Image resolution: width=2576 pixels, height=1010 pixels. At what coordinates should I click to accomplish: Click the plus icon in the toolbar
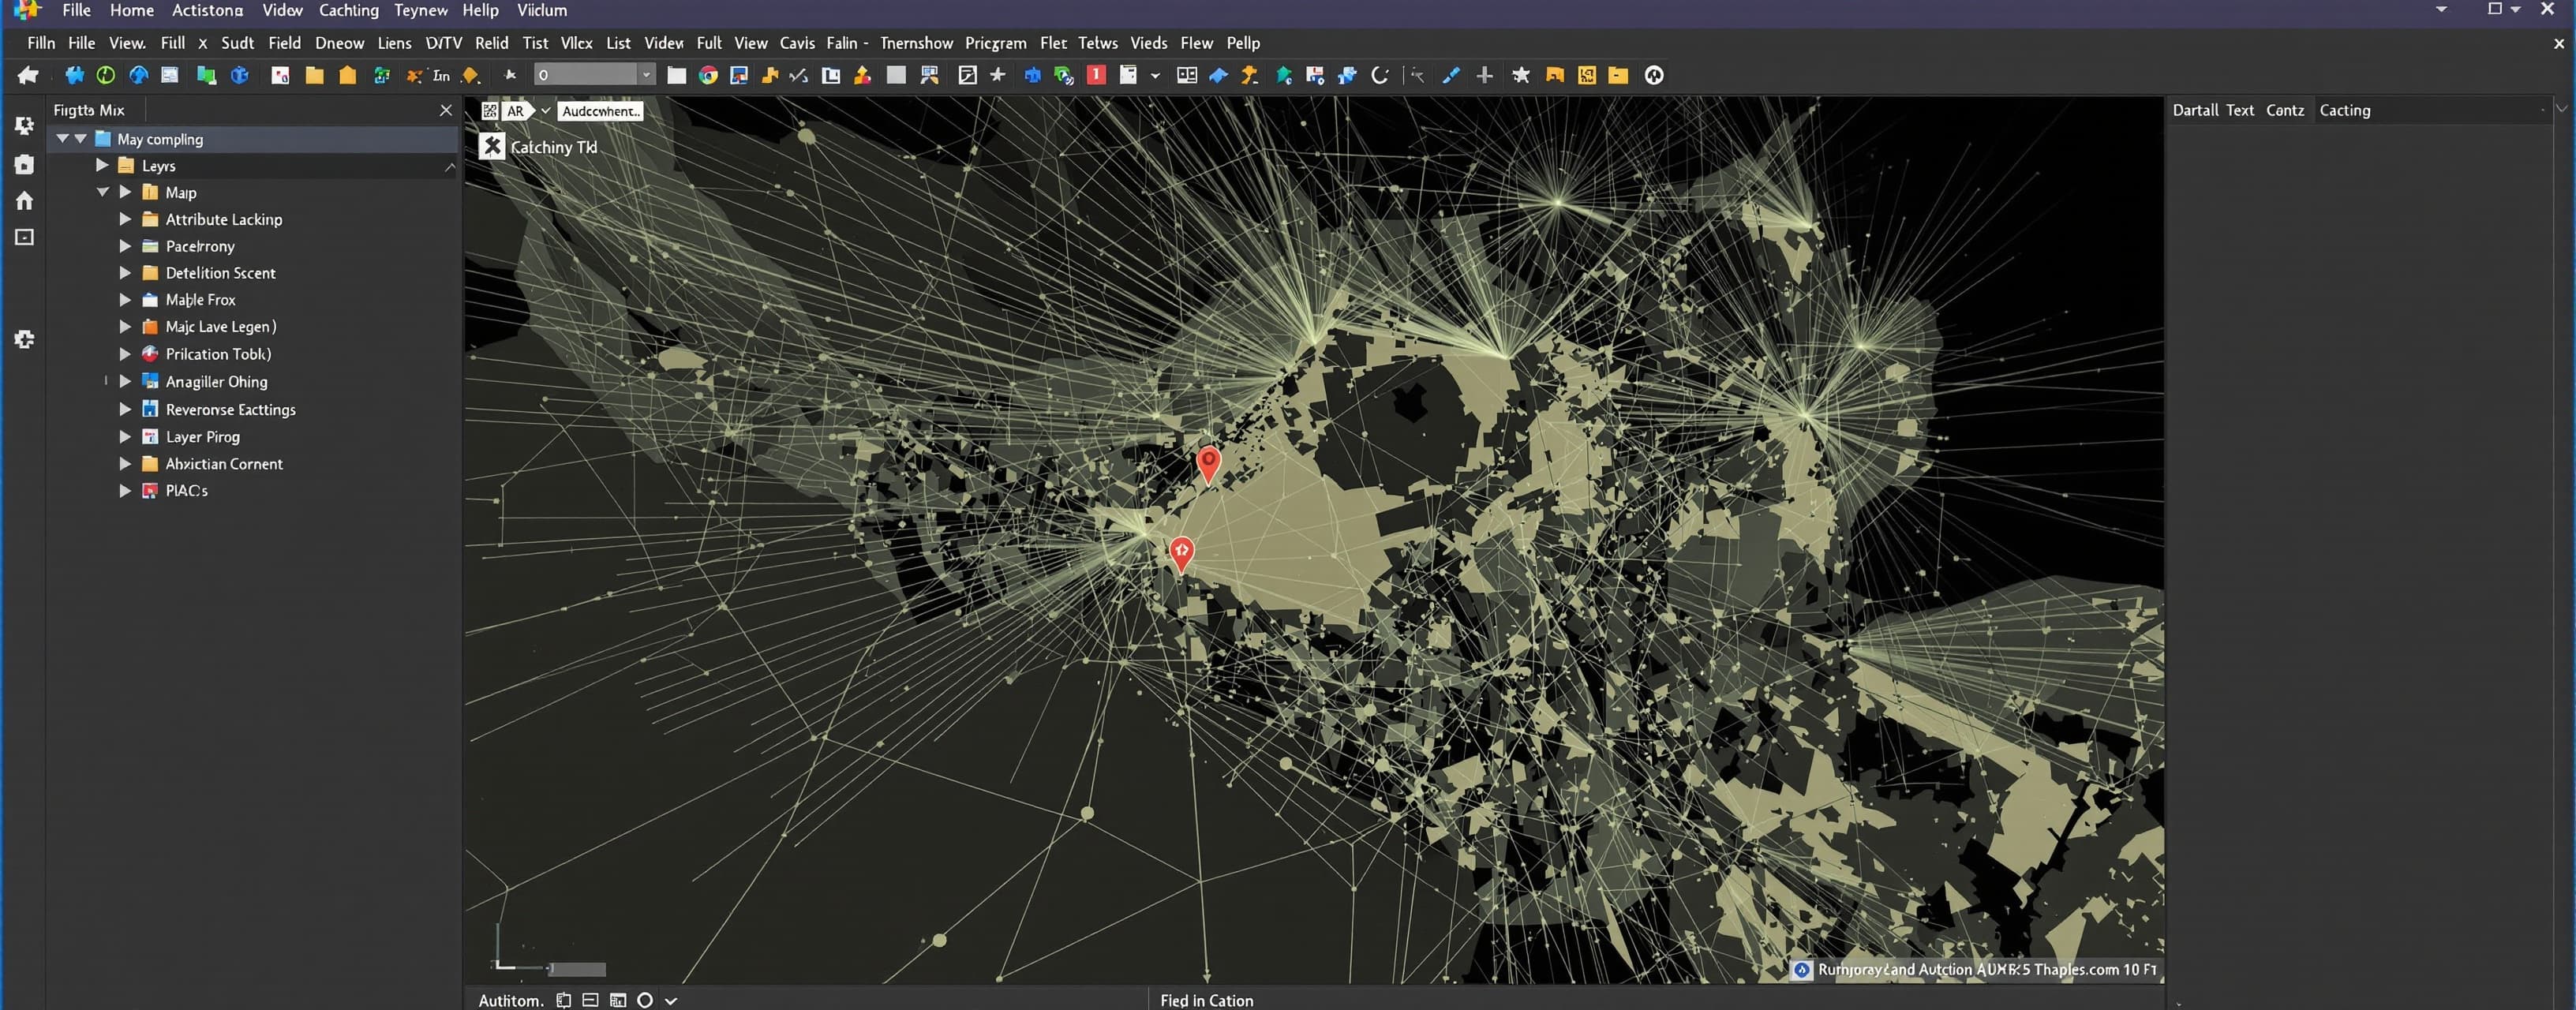coord(1485,75)
